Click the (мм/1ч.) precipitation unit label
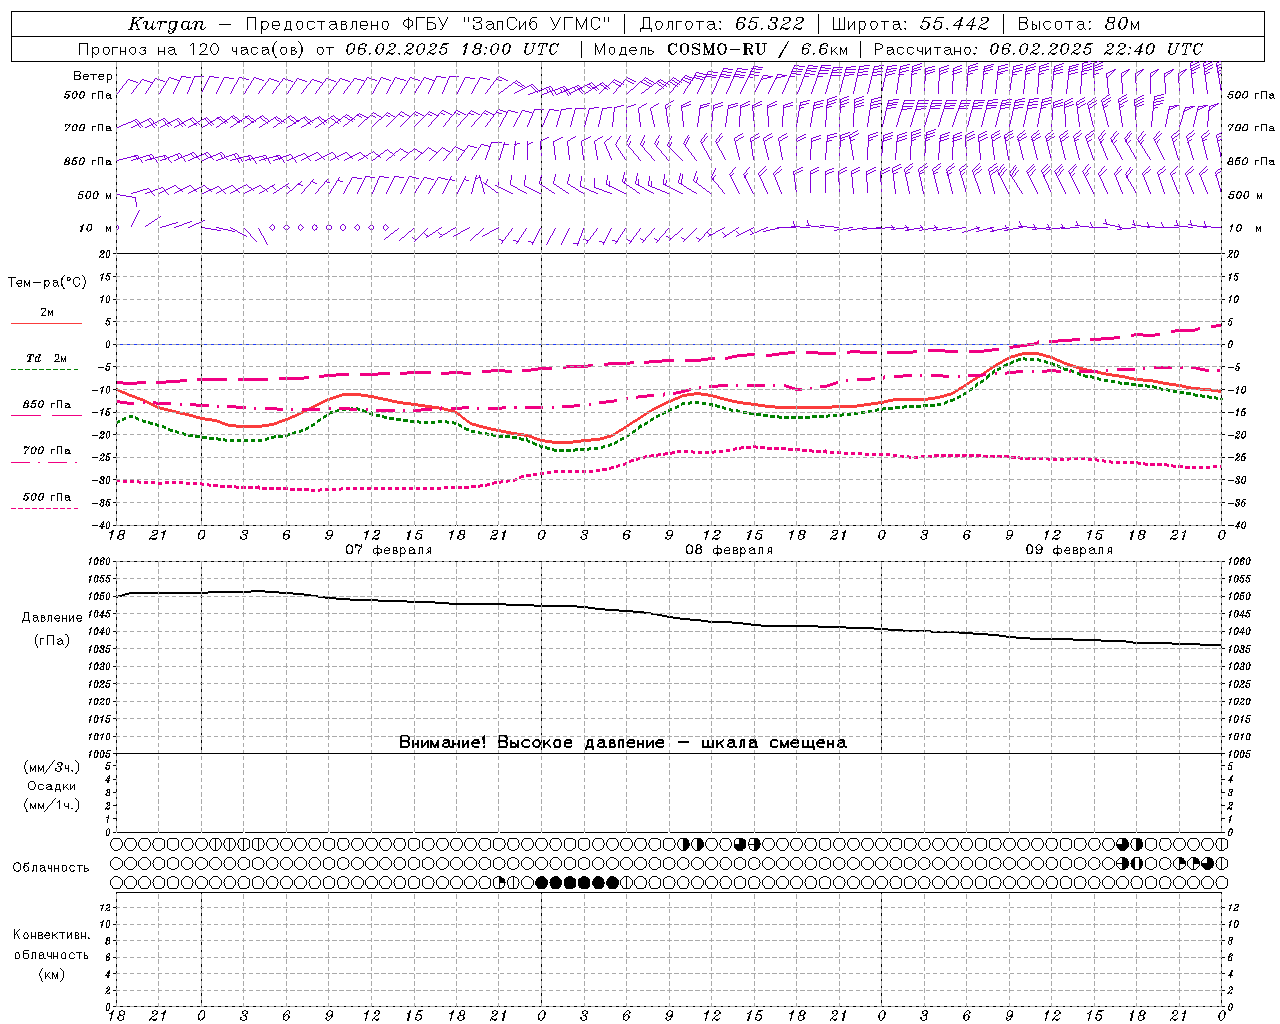Viewport: 1280px width, 1024px height. (52, 805)
